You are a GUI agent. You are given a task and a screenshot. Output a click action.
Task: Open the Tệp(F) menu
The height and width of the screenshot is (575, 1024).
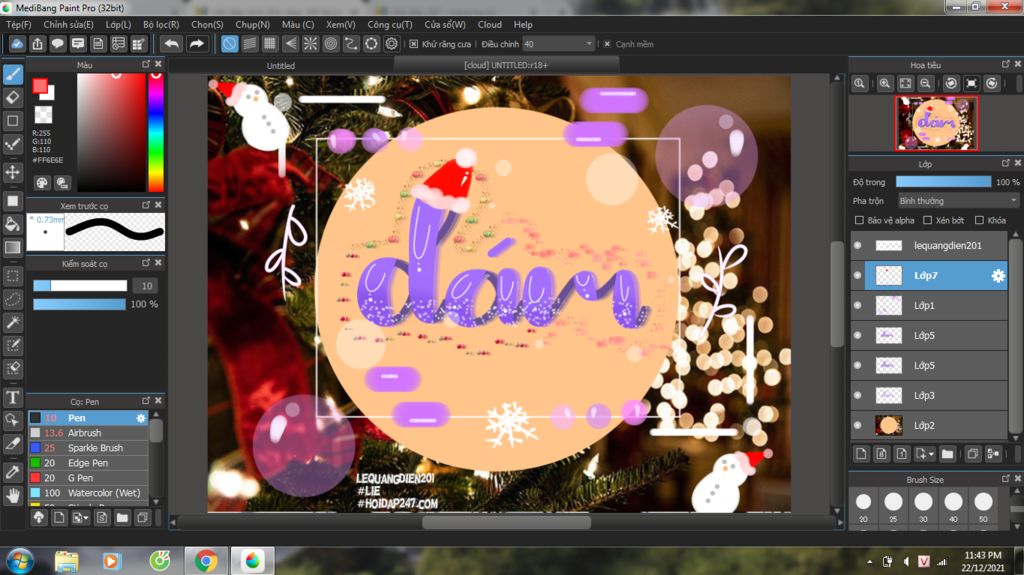point(18,24)
